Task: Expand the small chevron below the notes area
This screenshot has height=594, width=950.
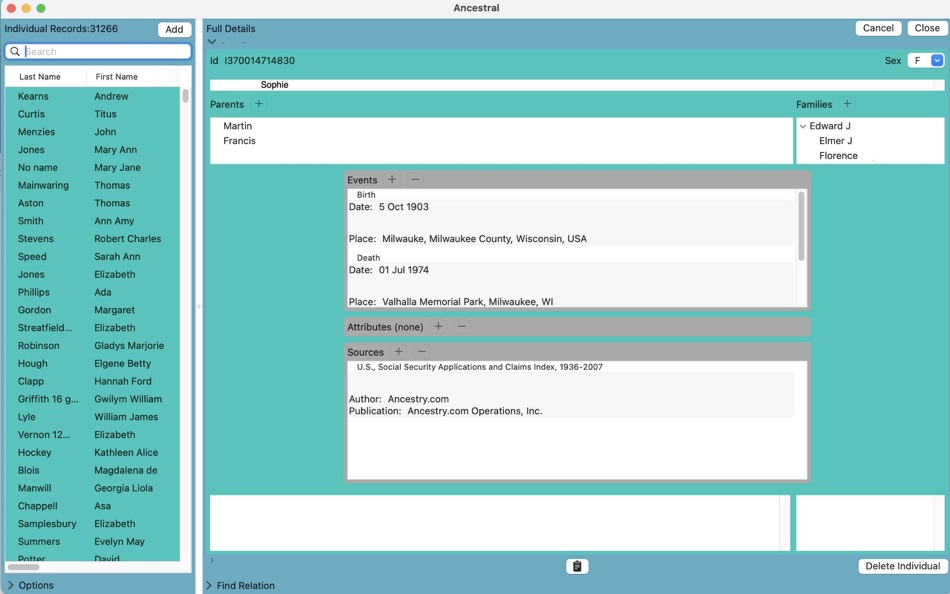Action: click(x=211, y=560)
